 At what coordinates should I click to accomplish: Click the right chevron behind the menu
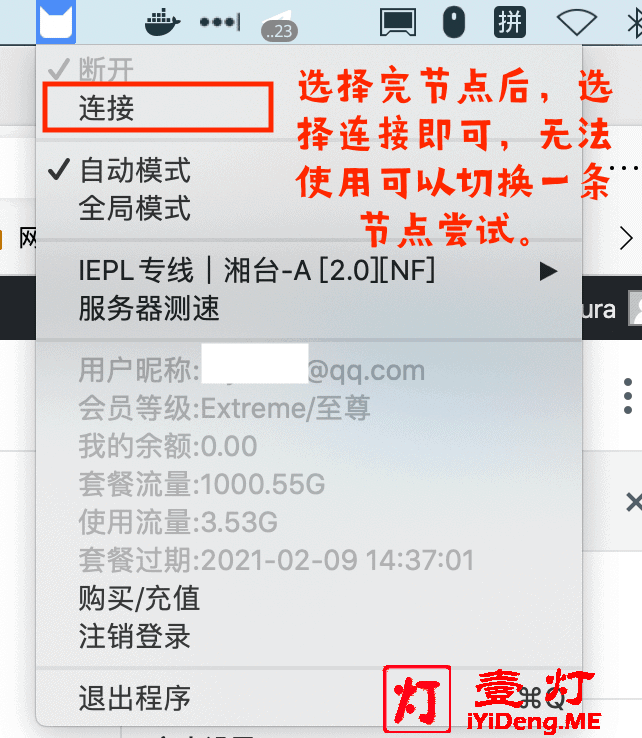pyautogui.click(x=626, y=239)
